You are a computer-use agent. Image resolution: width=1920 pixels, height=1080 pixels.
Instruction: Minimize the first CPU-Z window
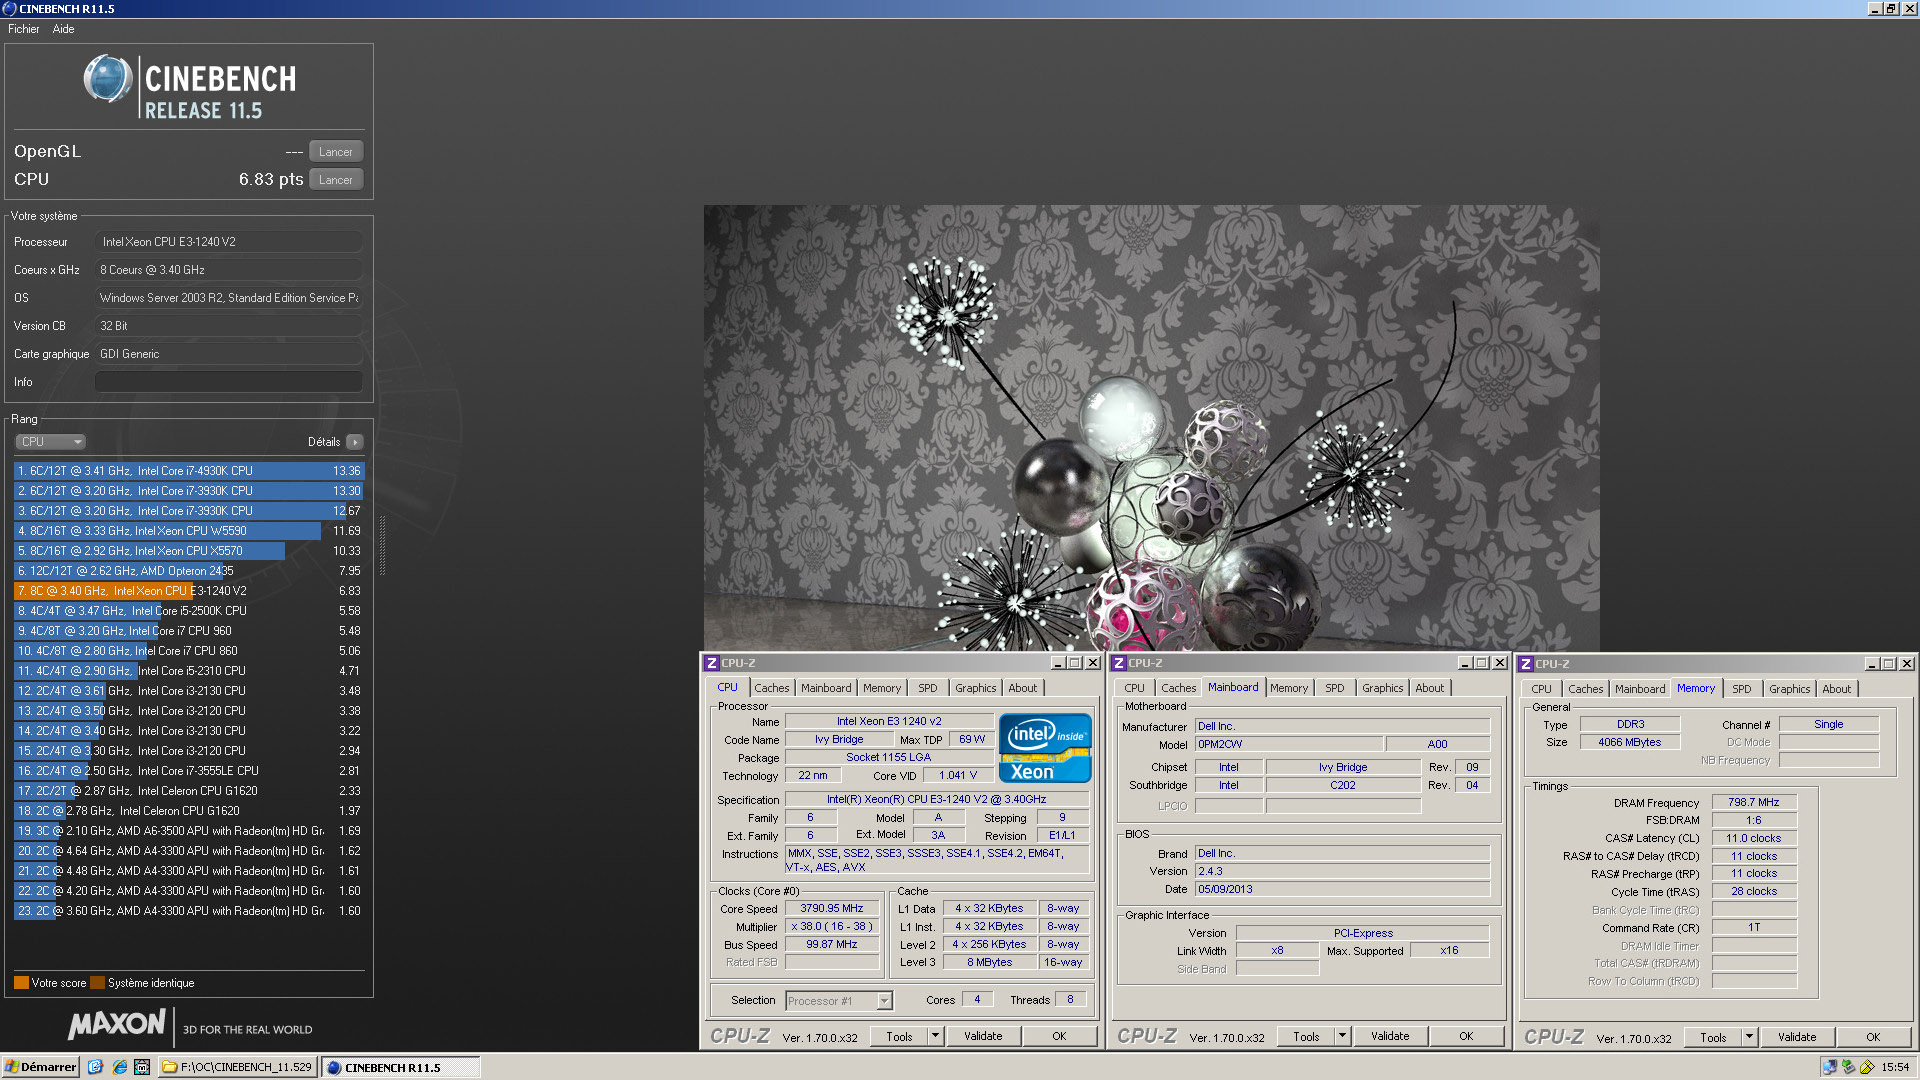coord(1057,663)
